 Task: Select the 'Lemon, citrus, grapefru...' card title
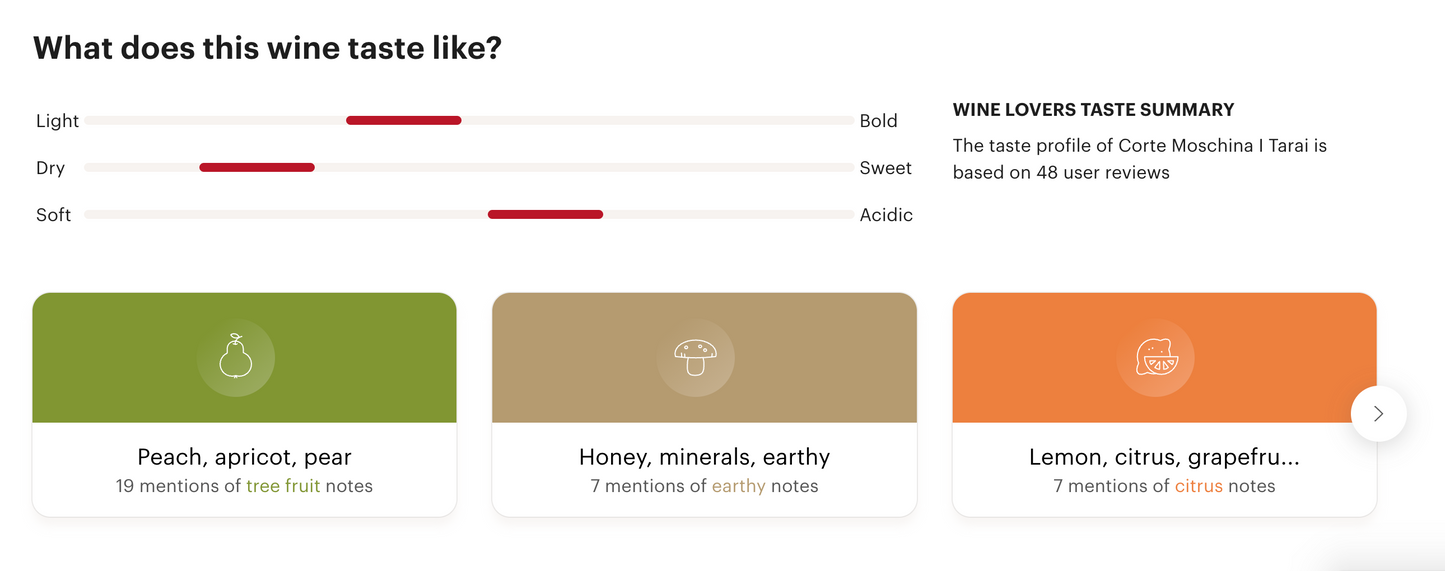[x=1164, y=457]
